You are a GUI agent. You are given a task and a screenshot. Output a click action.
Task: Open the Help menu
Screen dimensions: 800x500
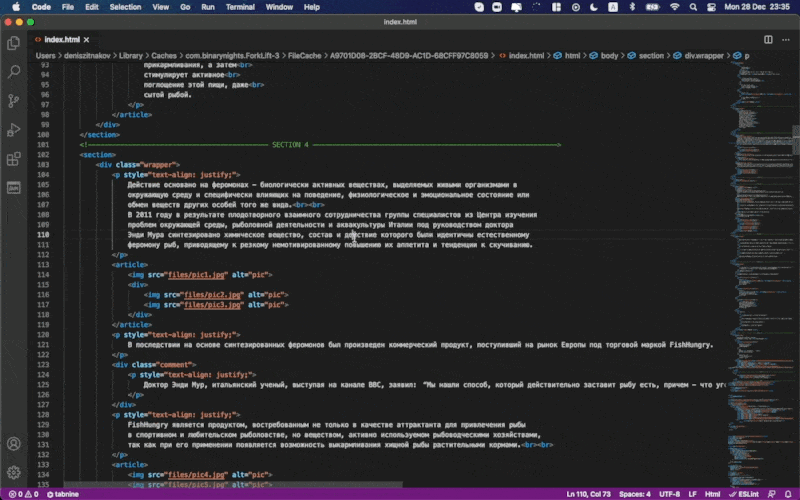click(312, 7)
